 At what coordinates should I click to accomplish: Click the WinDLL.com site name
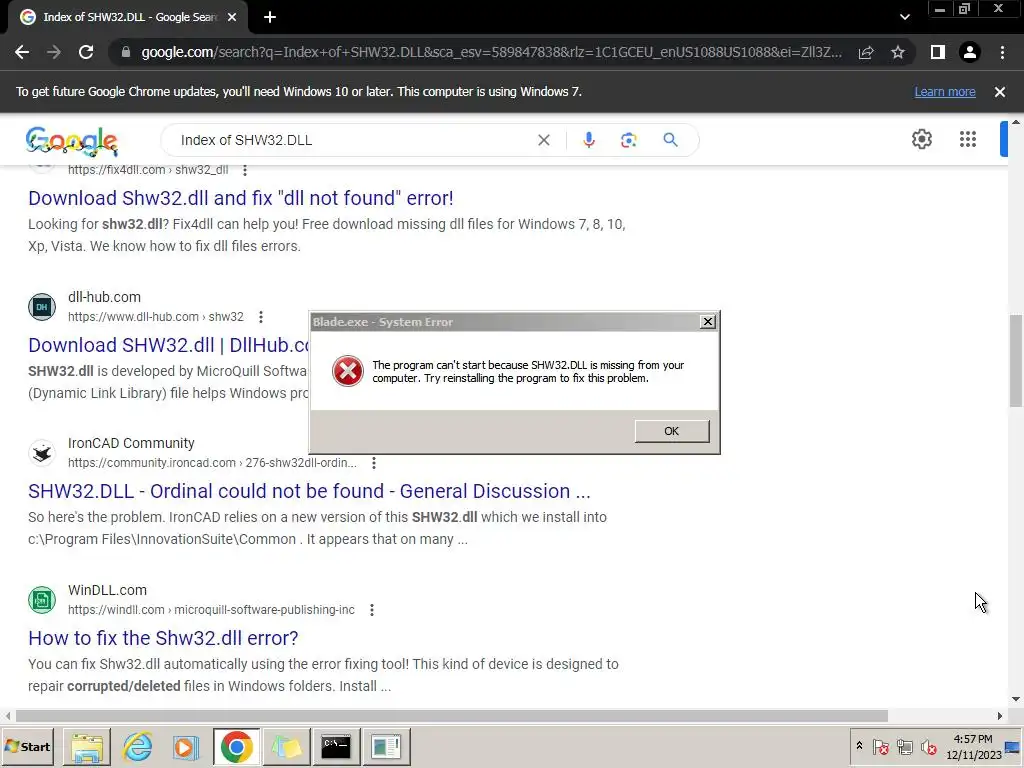[107, 590]
